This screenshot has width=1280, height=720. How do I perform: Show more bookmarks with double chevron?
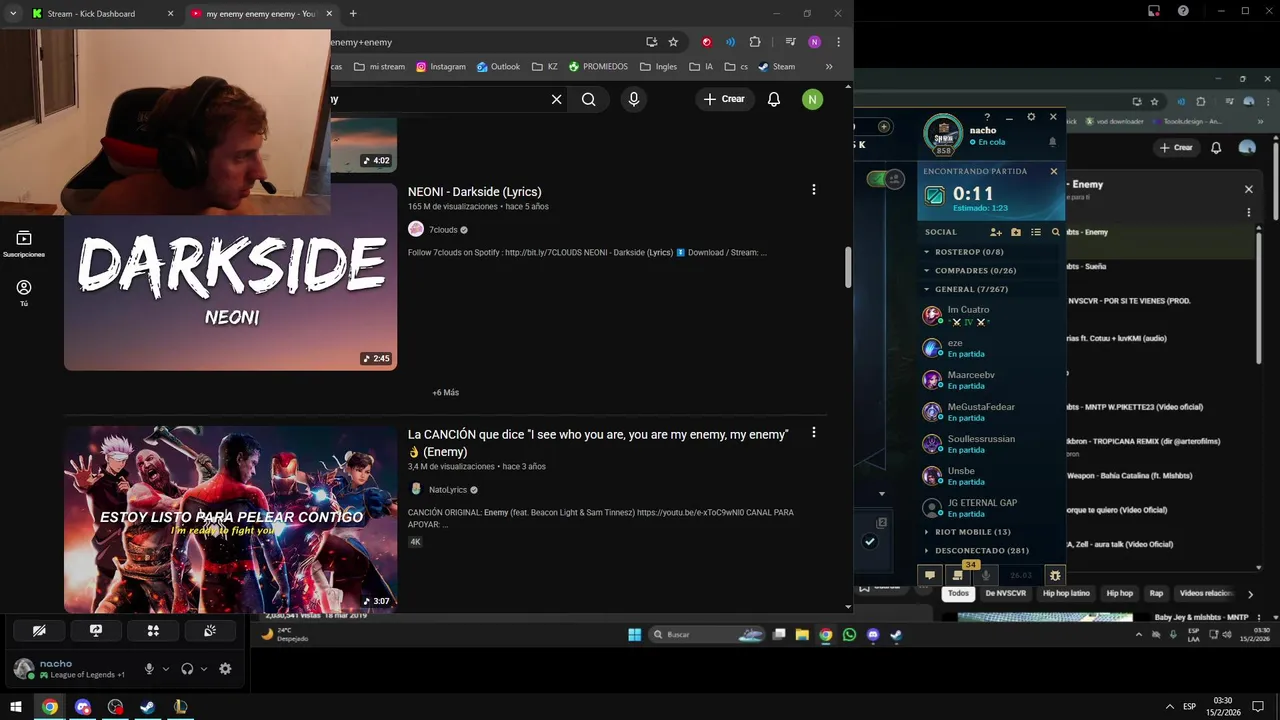point(829,67)
